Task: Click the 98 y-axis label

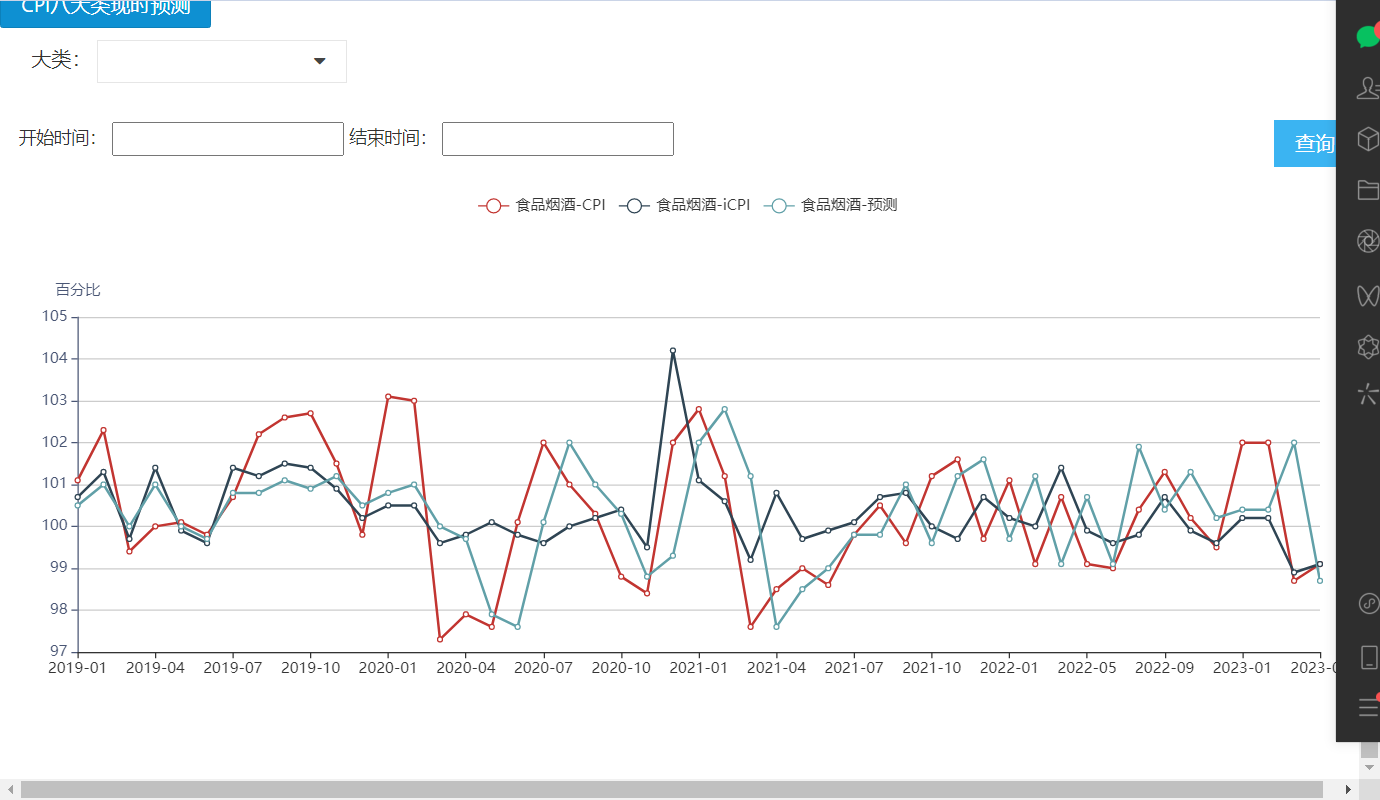Action: (x=59, y=610)
